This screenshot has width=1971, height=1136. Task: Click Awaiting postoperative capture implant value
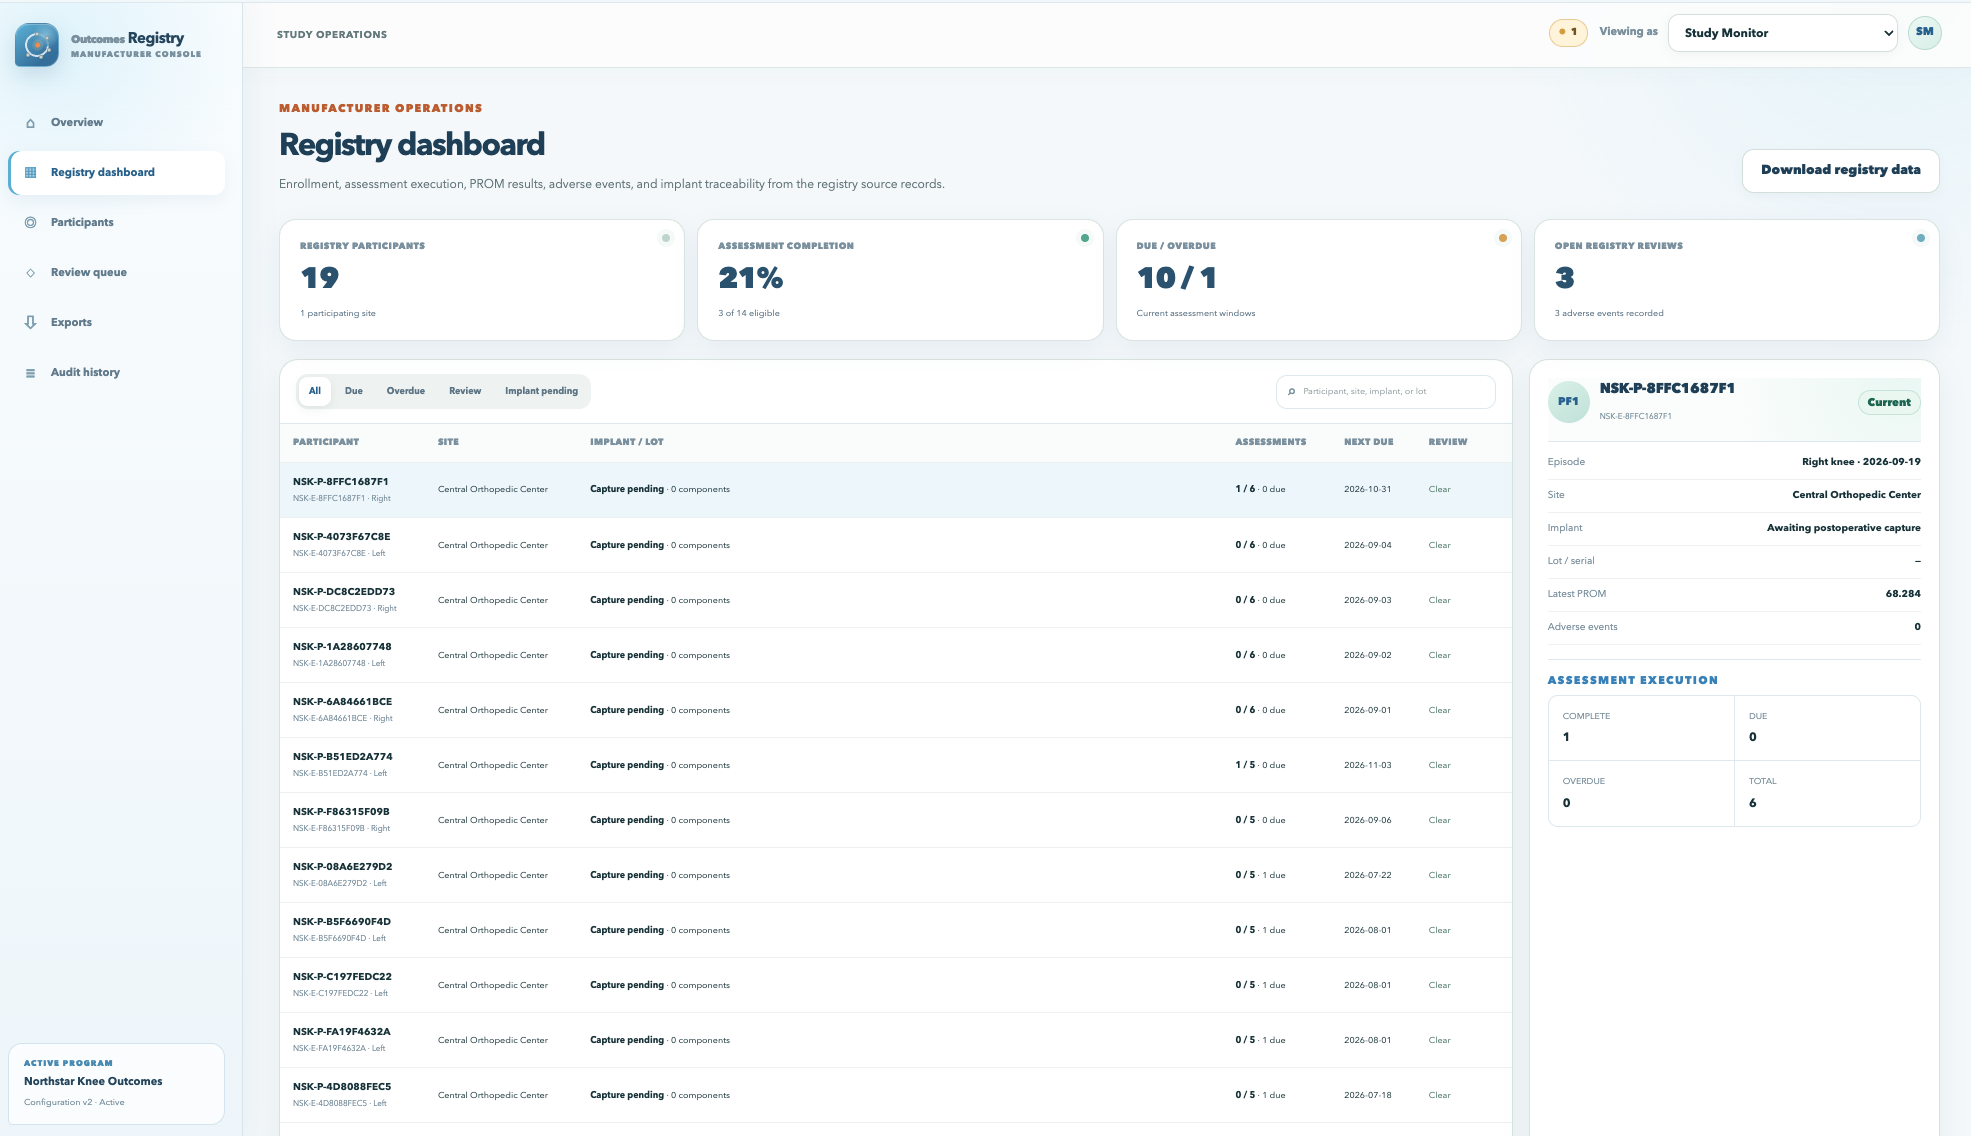[1843, 528]
